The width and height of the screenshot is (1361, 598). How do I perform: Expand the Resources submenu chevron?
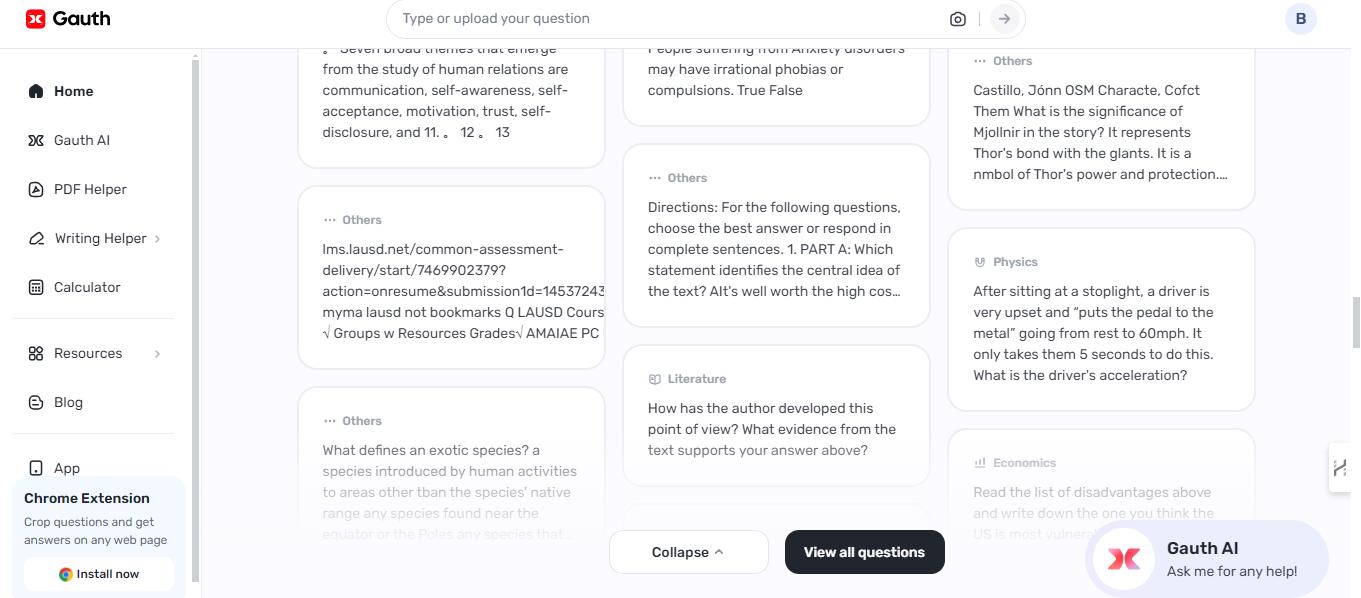coord(158,353)
